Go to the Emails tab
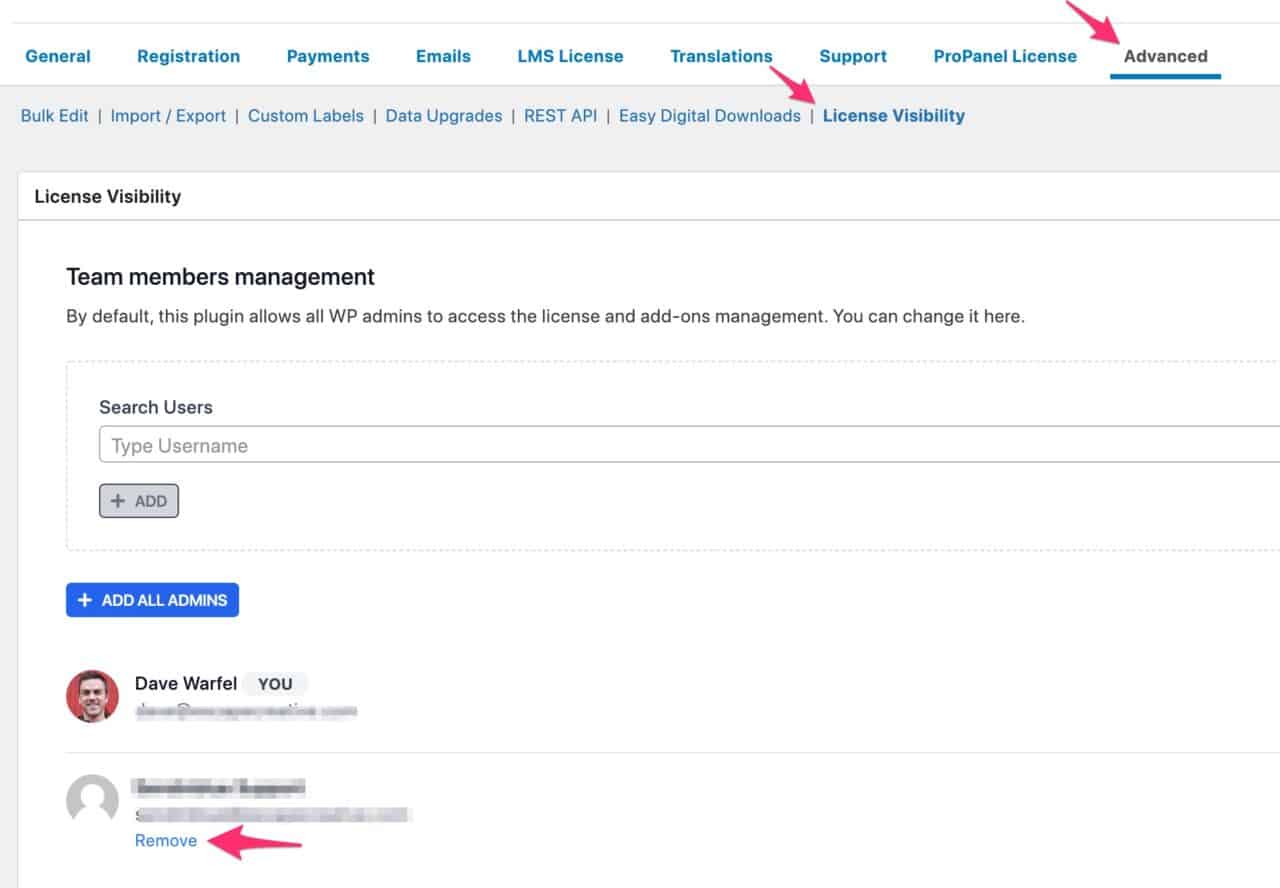 click(443, 56)
